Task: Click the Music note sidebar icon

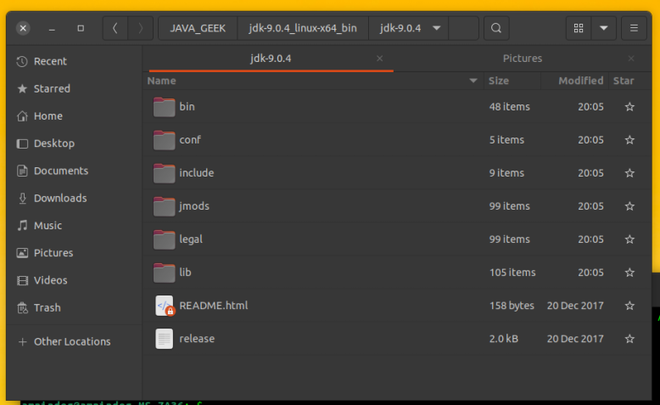Action: click(x=22, y=226)
